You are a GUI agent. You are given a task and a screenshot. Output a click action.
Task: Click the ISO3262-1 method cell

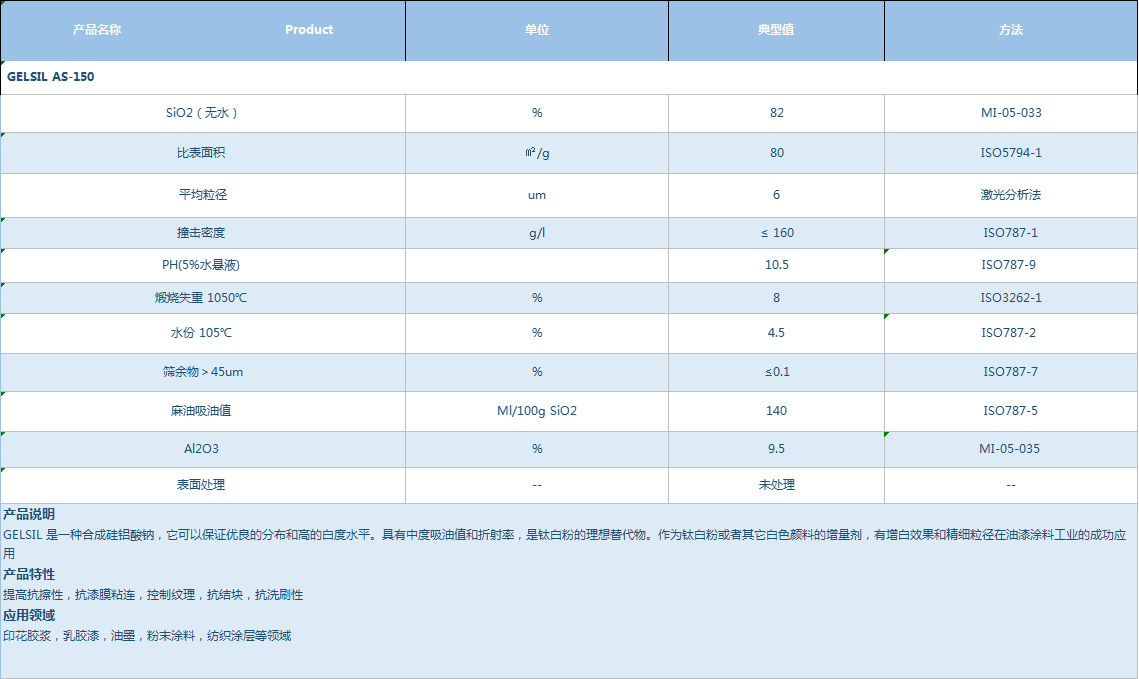1010,298
